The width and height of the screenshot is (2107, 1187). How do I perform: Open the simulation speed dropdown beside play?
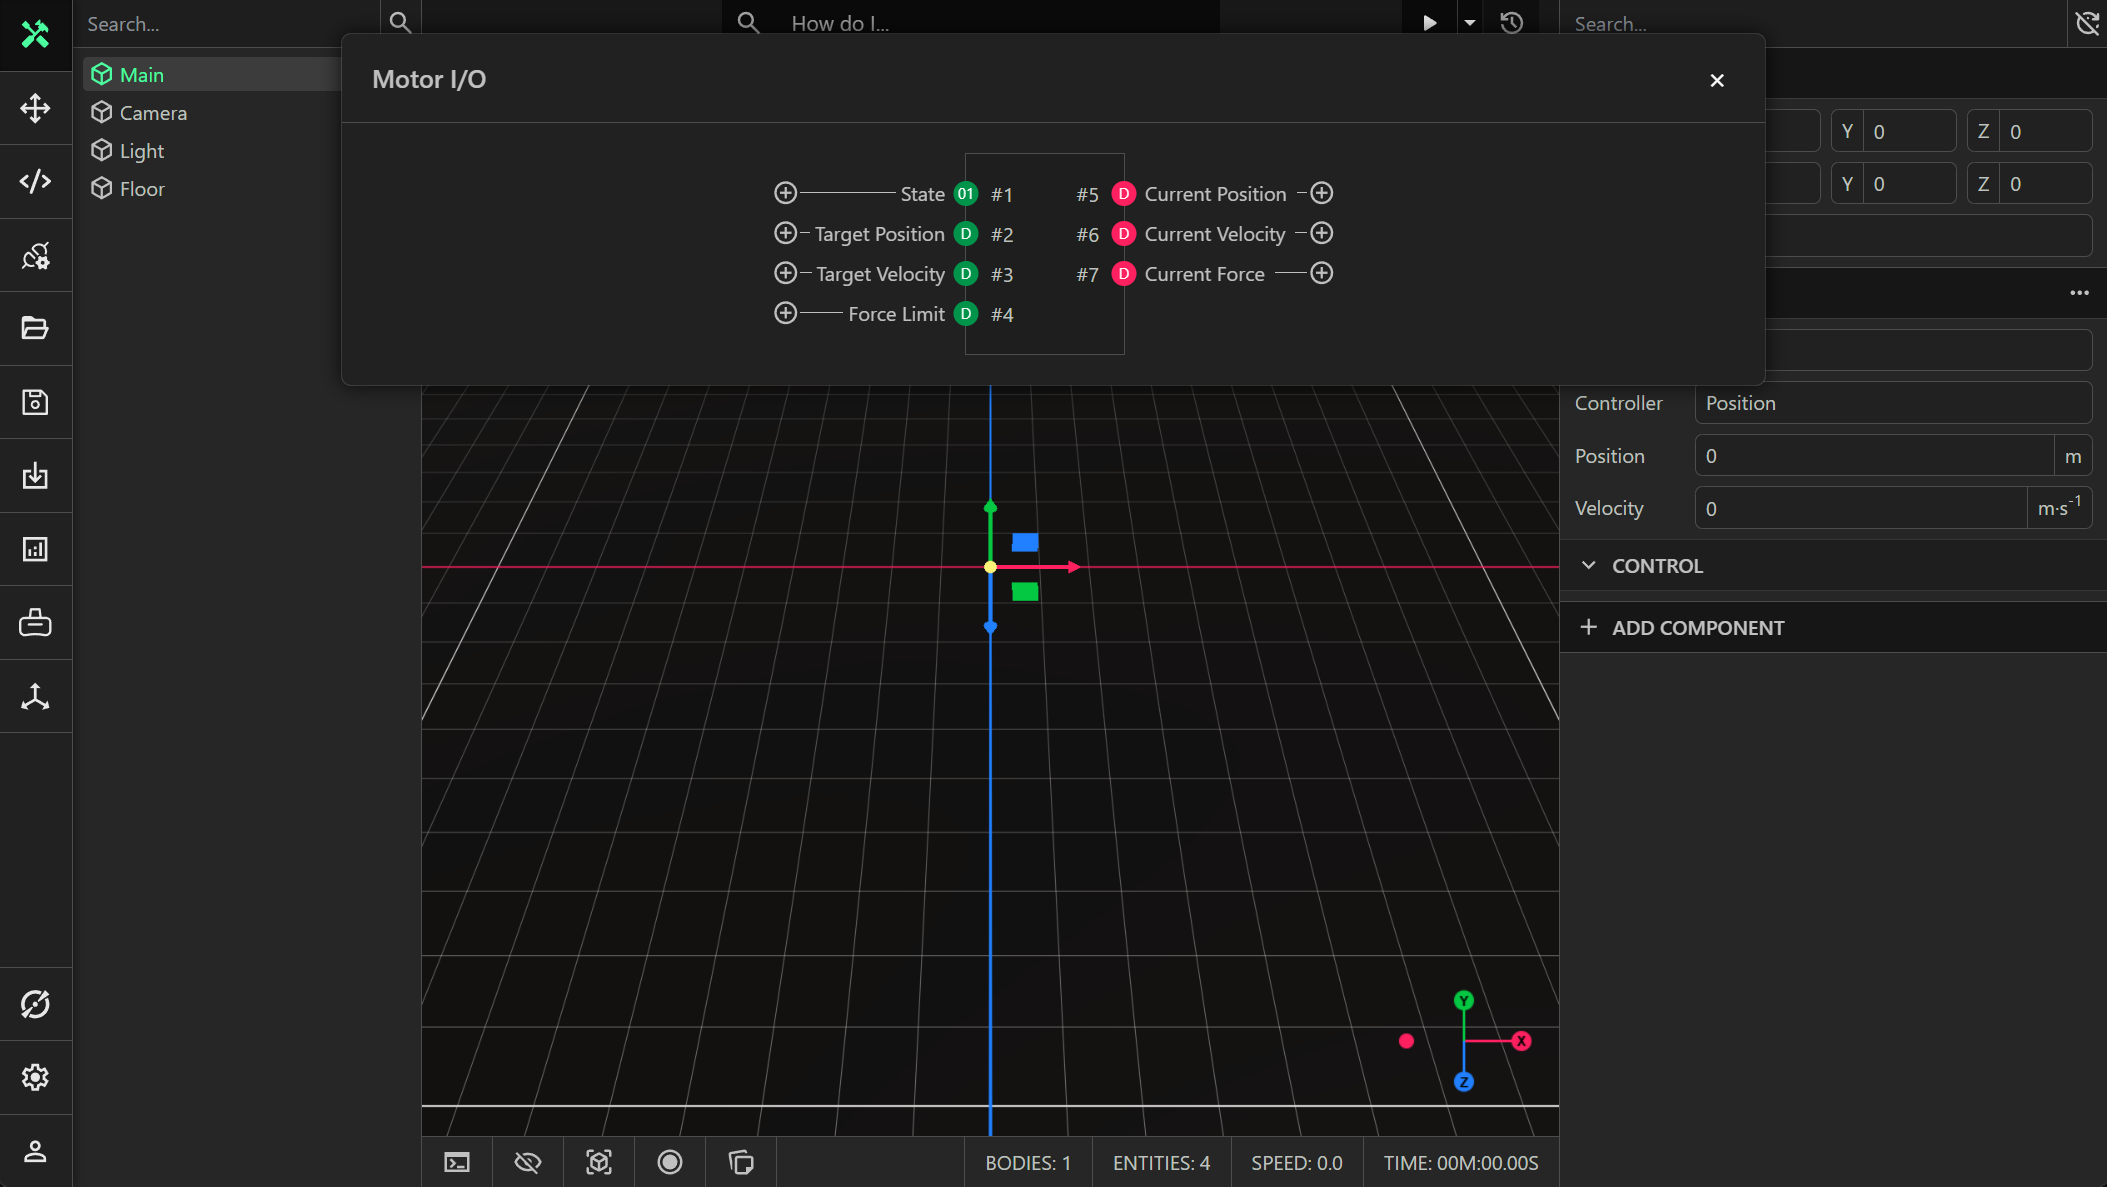coord(1469,22)
